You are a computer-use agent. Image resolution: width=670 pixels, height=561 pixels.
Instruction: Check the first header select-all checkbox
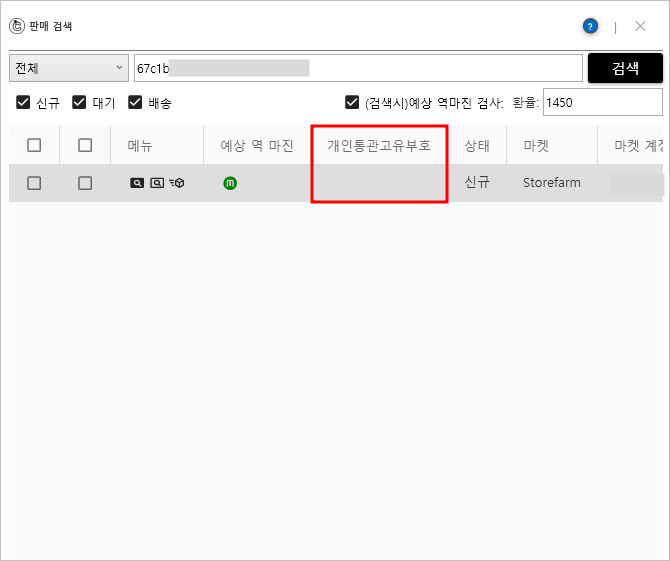34,145
